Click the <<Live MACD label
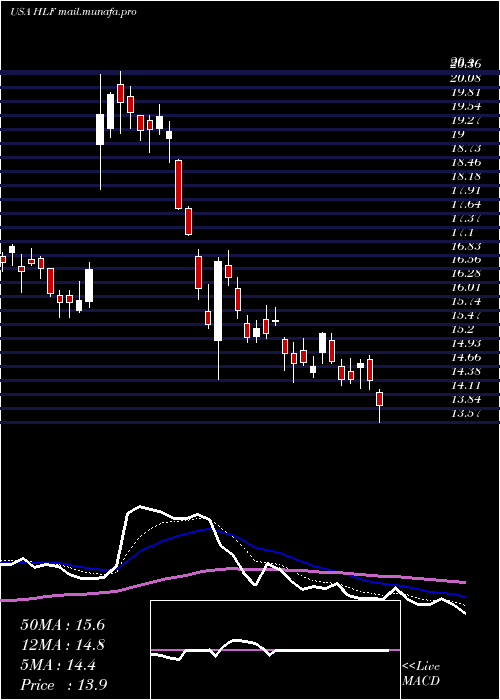This screenshot has width=500, height=700. [x=421, y=674]
